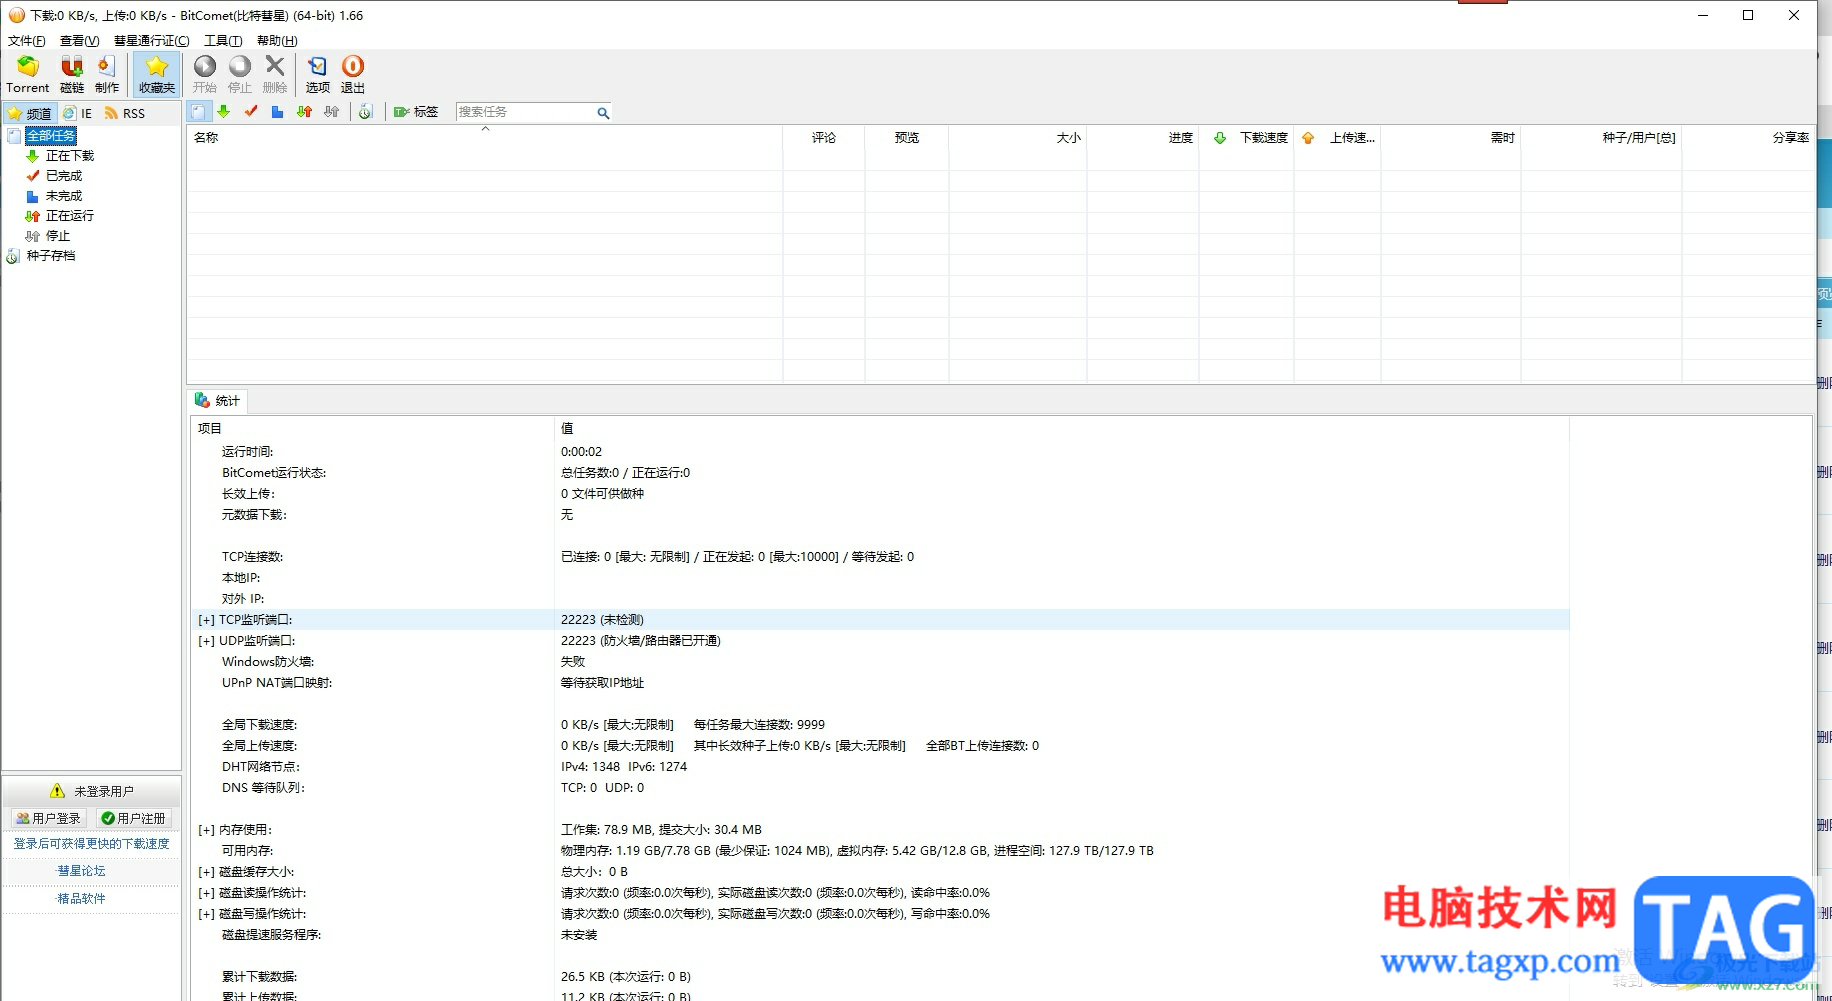Toggle the Favorites (收藏夹) panel
This screenshot has height=1001, width=1832.
(x=157, y=75)
